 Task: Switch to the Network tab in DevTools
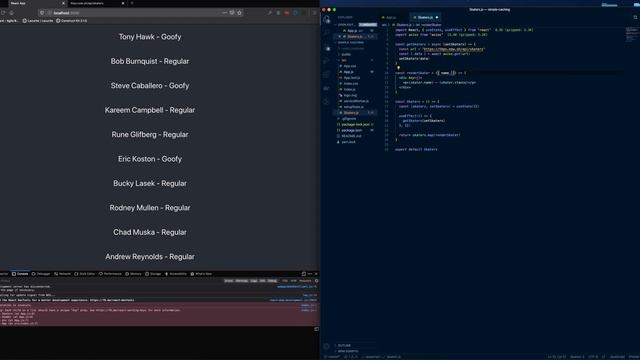click(62, 274)
